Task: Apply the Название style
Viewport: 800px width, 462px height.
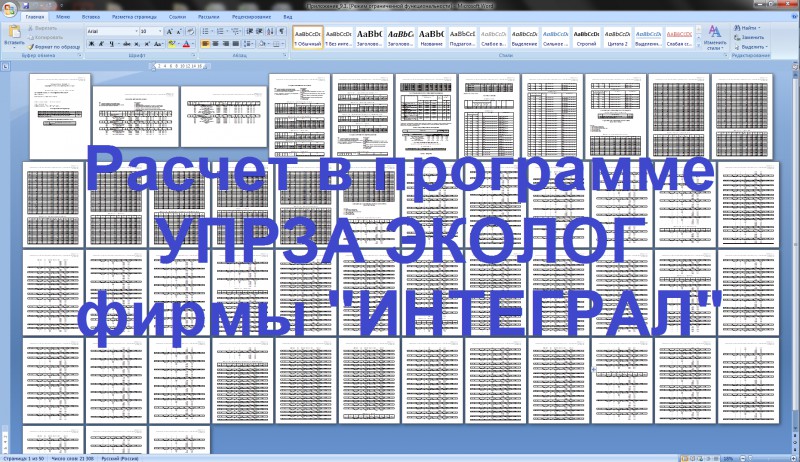Action: point(432,37)
